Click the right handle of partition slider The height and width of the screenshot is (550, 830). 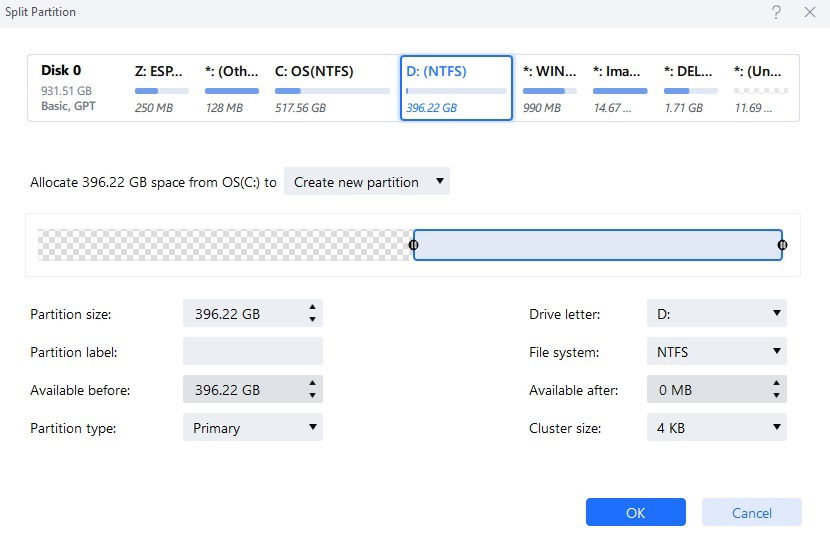(x=782, y=245)
